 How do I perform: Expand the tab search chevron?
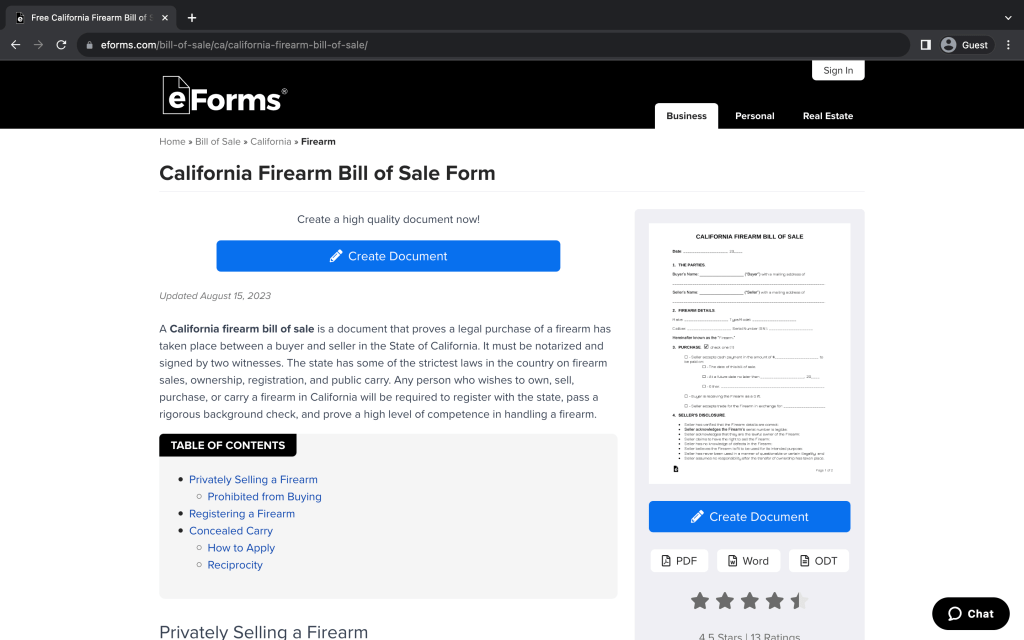[1007, 17]
